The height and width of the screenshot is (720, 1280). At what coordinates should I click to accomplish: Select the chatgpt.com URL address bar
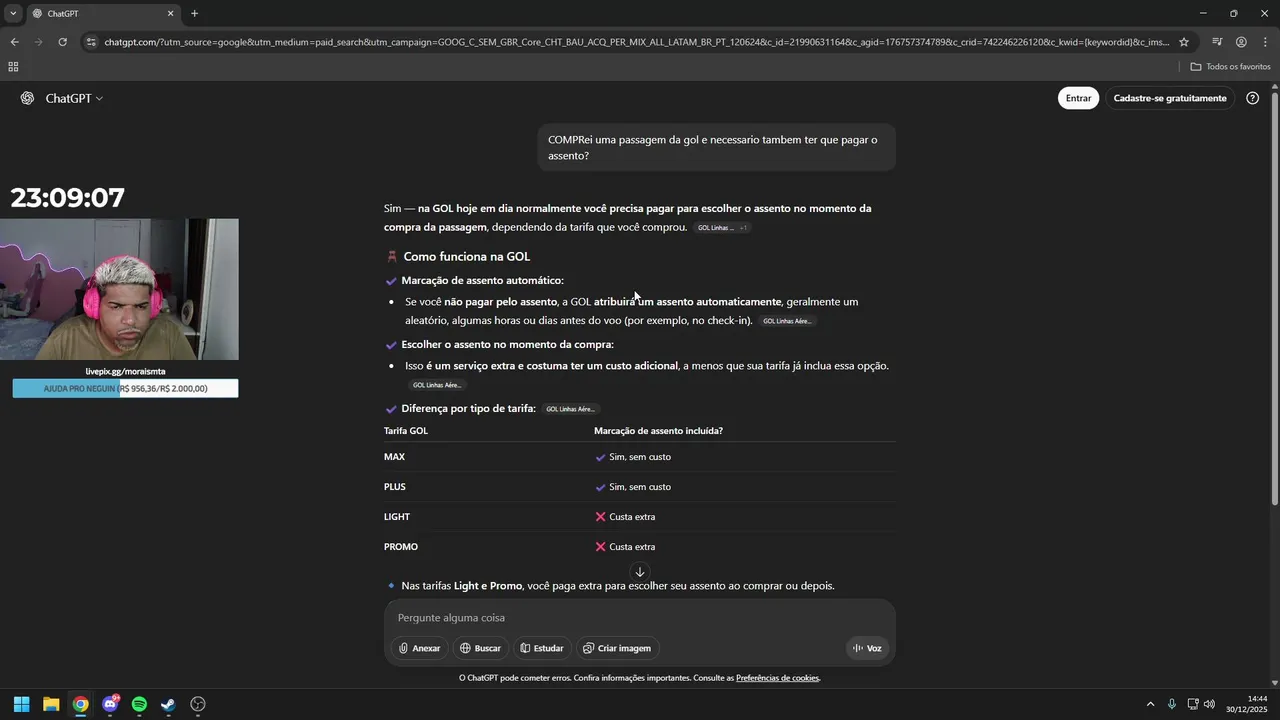point(636,42)
